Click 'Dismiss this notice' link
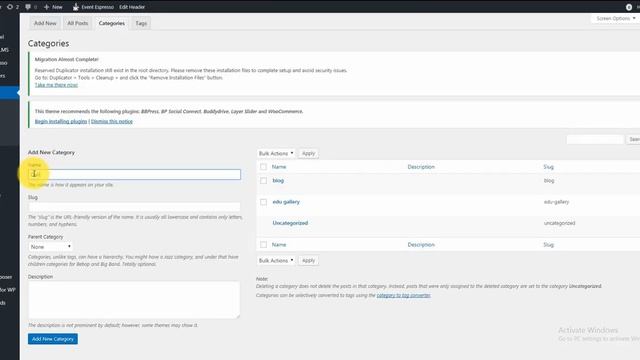Viewport: 640px width, 360px height. (111, 121)
